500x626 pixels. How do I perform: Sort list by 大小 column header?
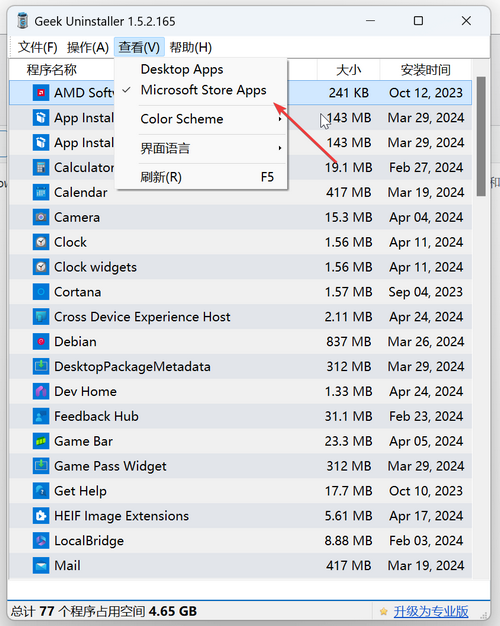click(x=349, y=70)
